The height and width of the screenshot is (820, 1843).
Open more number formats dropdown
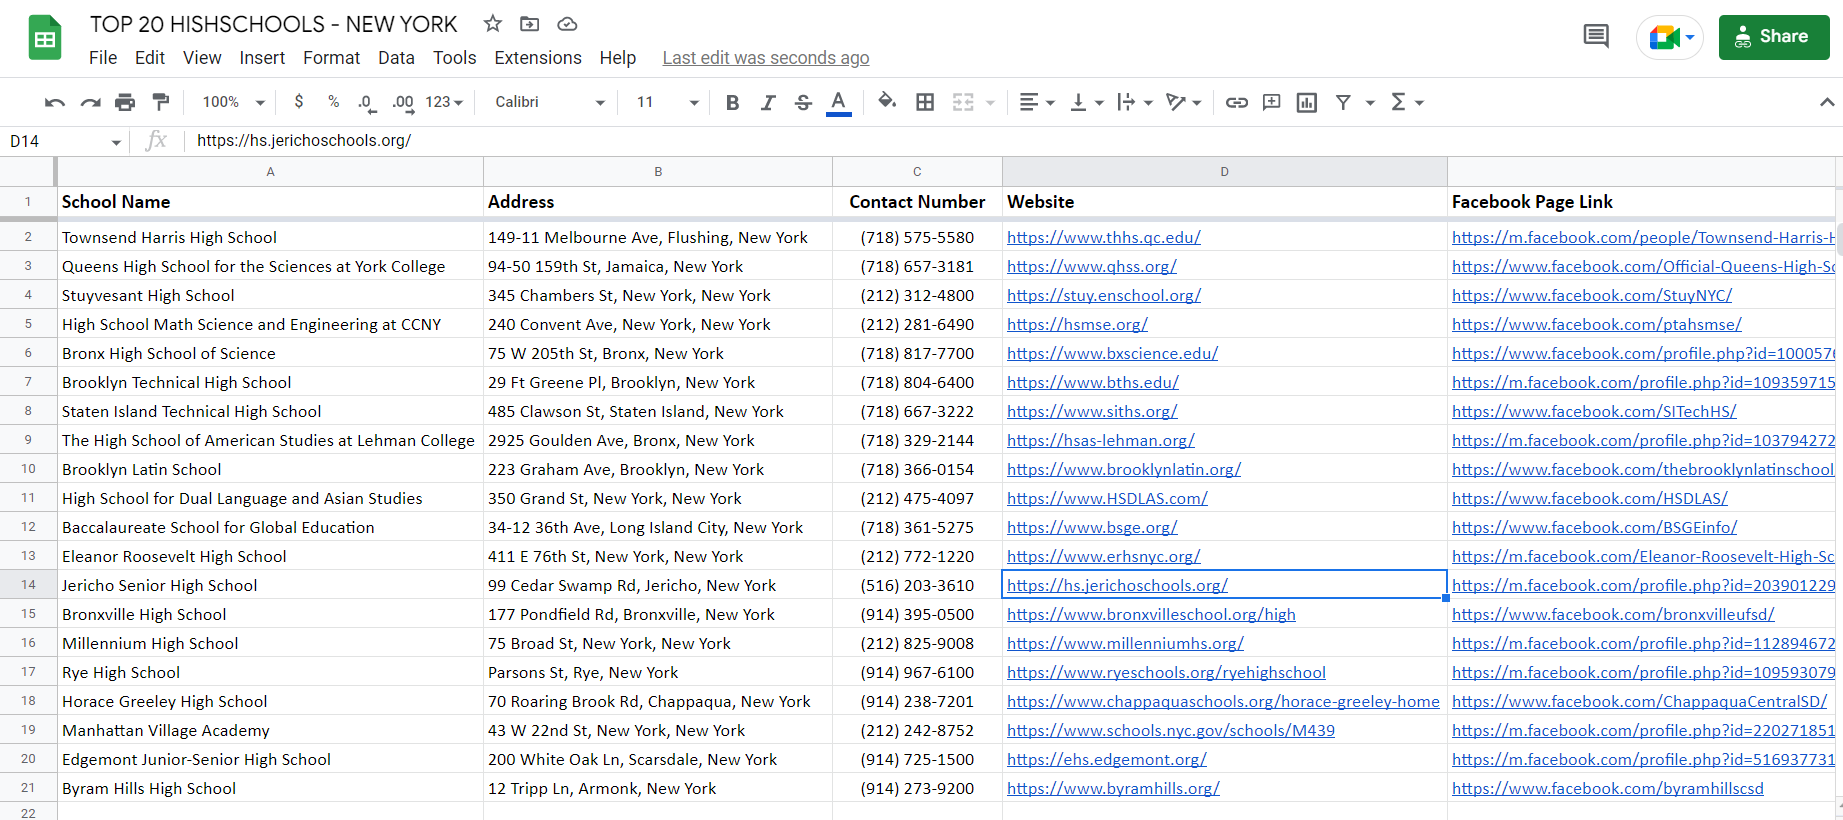pos(444,102)
